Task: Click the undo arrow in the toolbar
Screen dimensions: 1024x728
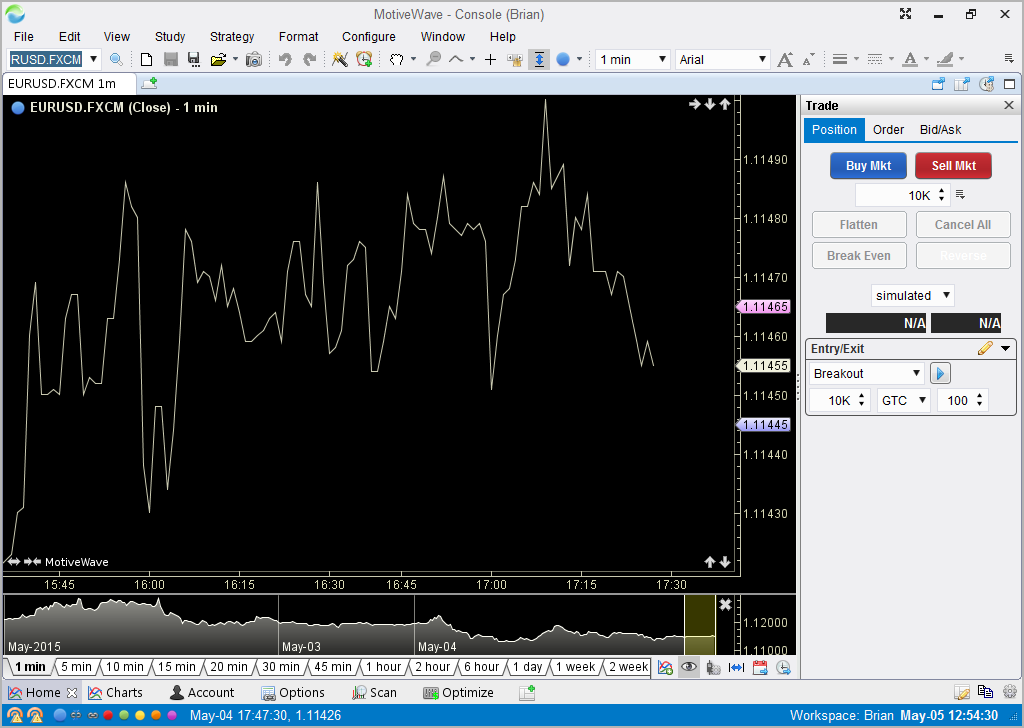Action: [285, 59]
